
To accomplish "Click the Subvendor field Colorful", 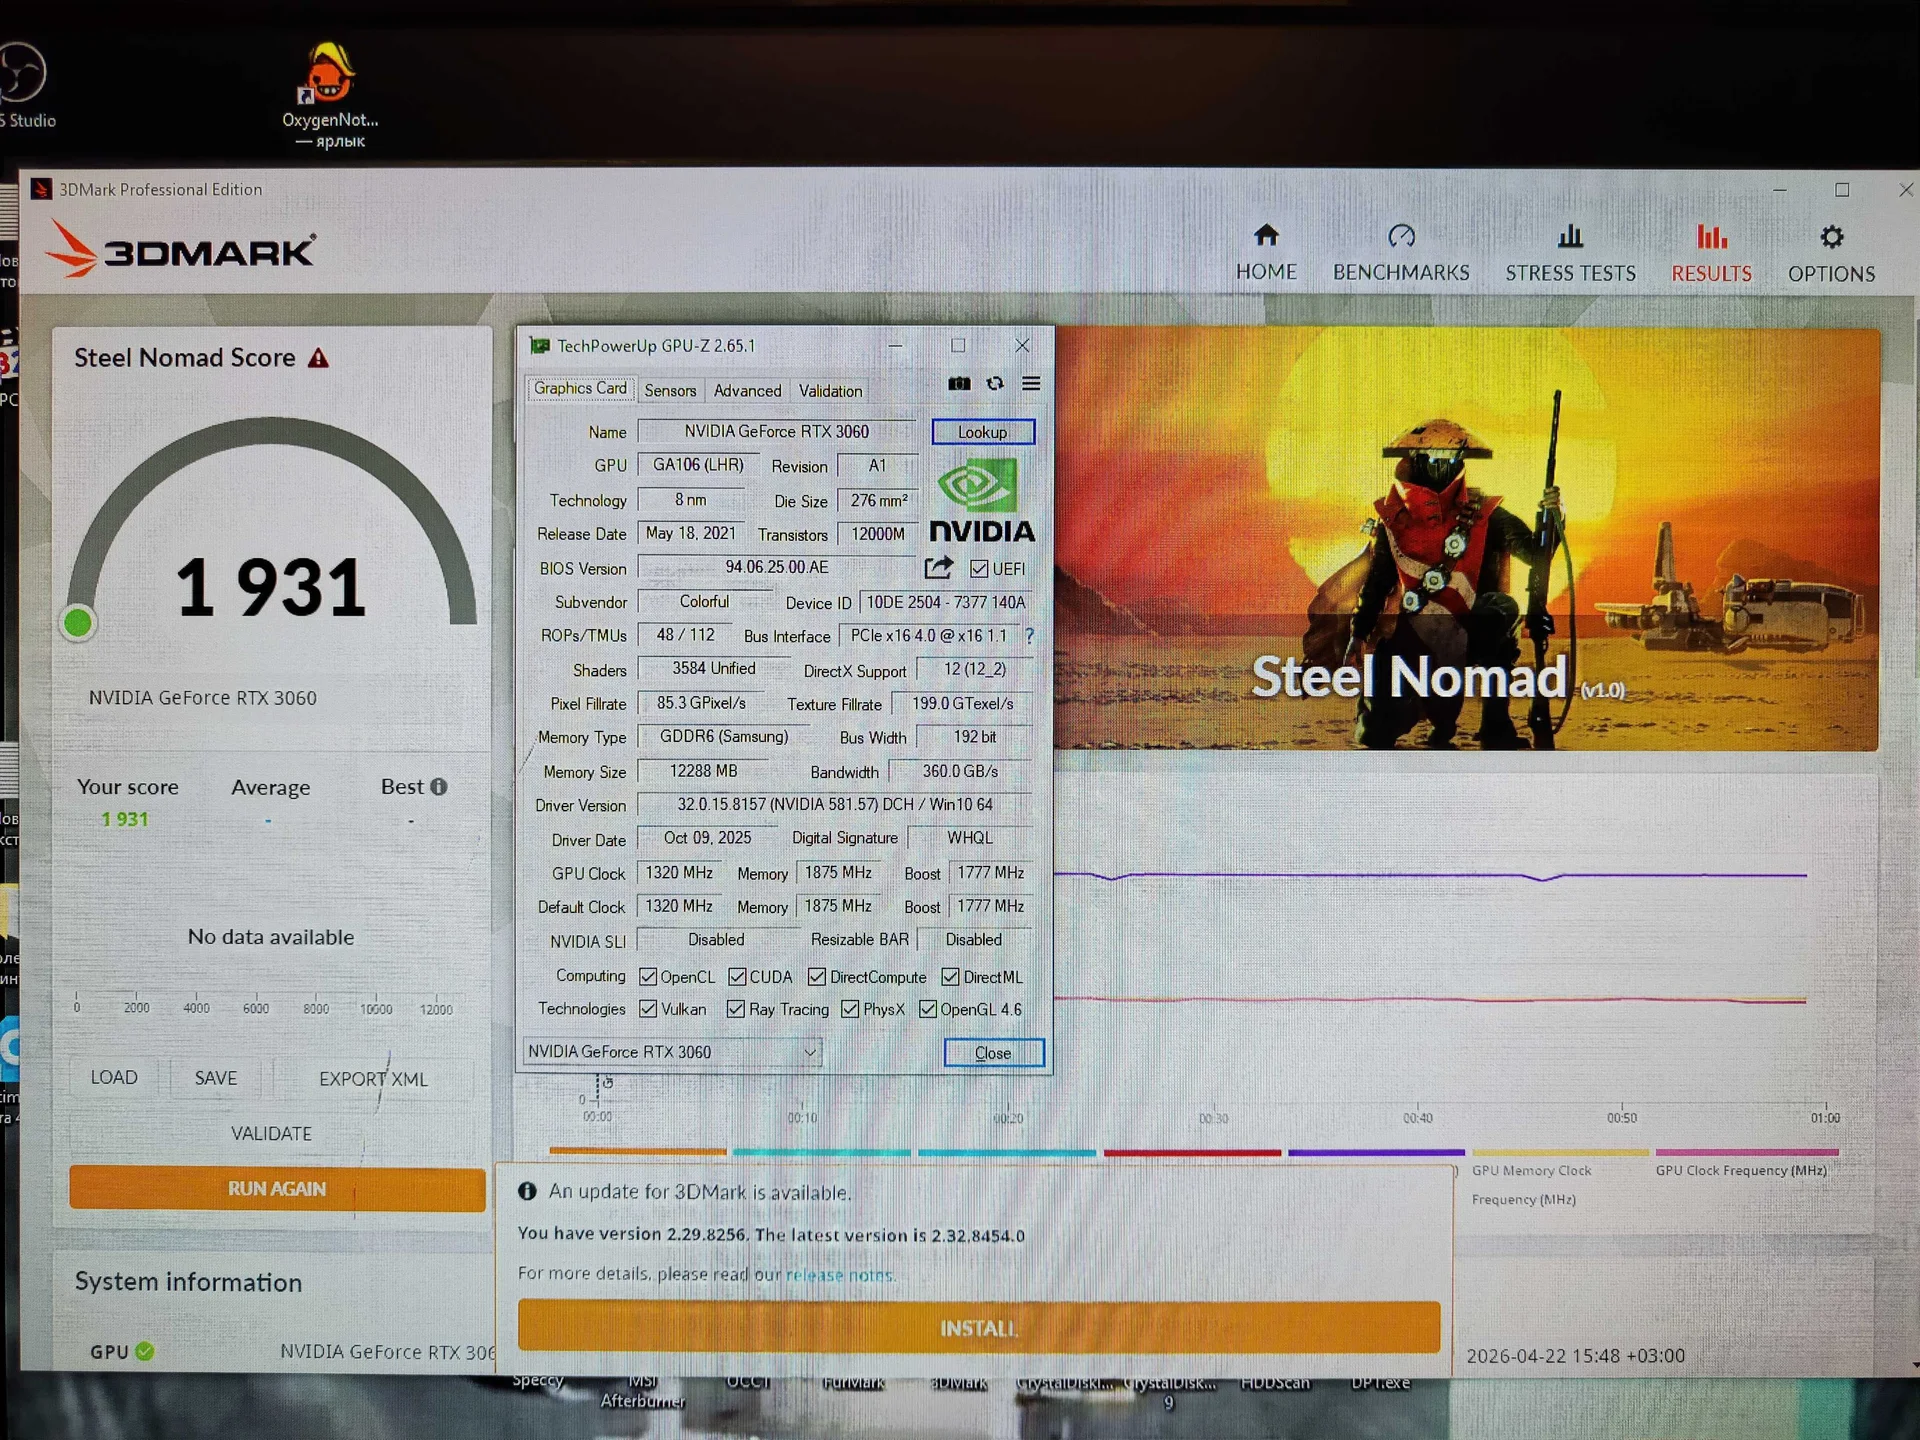I will point(704,602).
